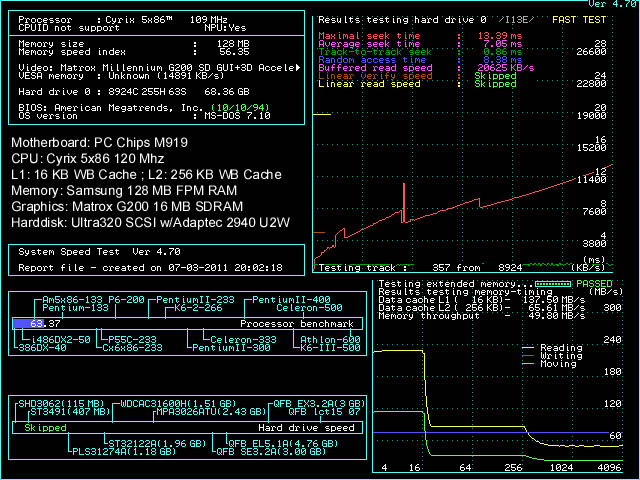Click the P6-200 benchmark reference
This screenshot has width=640, height=480.
coord(129,300)
